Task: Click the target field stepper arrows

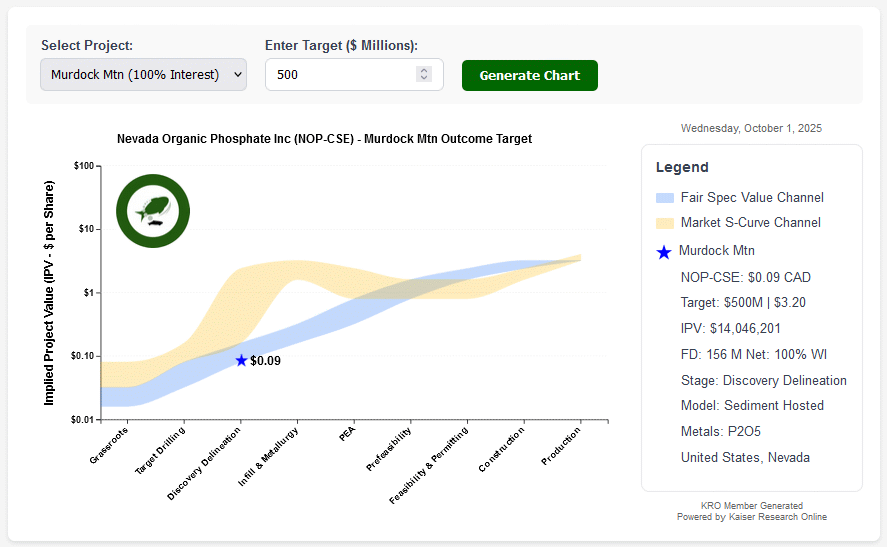Action: 424,74
